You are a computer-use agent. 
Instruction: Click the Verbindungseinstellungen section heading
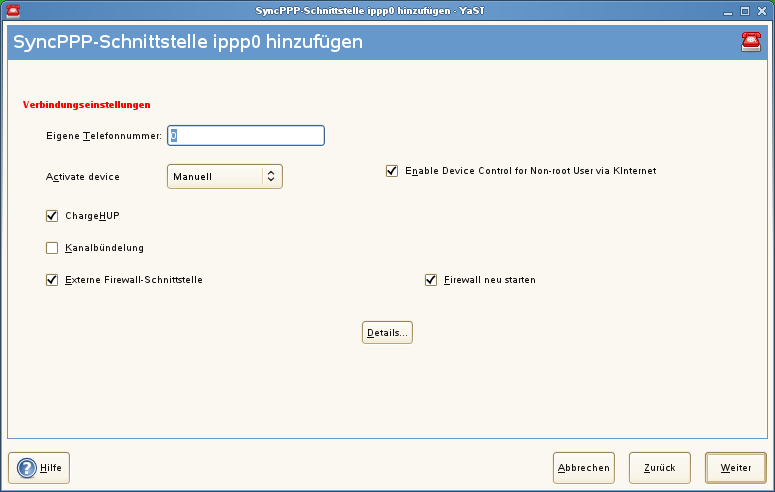(x=86, y=104)
